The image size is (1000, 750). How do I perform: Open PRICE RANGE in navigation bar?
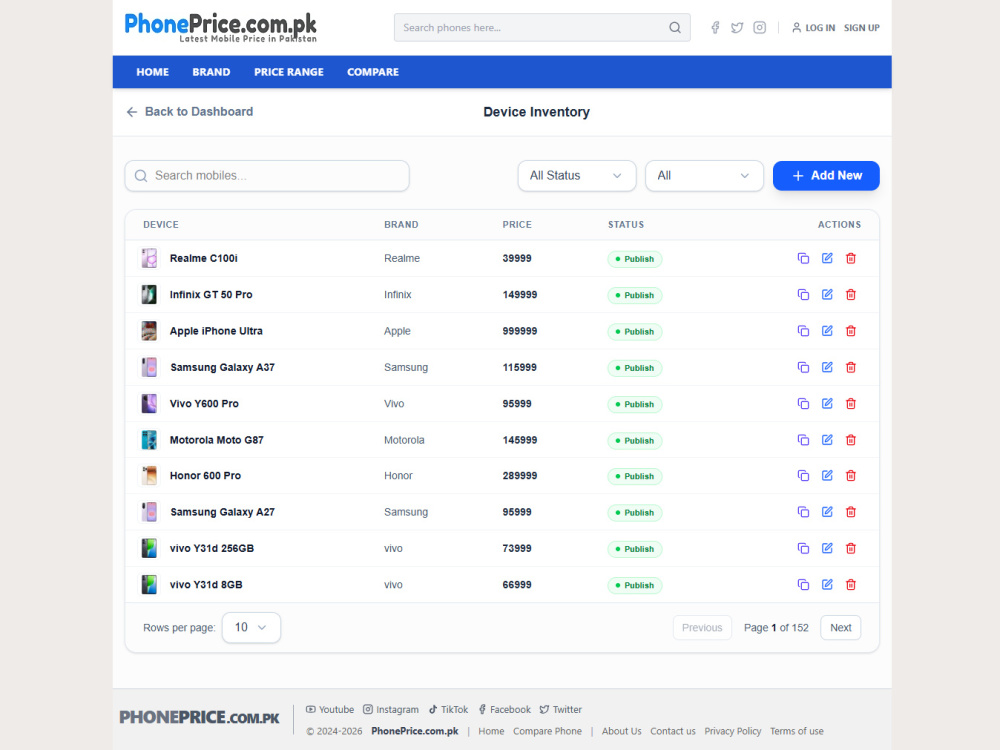289,72
